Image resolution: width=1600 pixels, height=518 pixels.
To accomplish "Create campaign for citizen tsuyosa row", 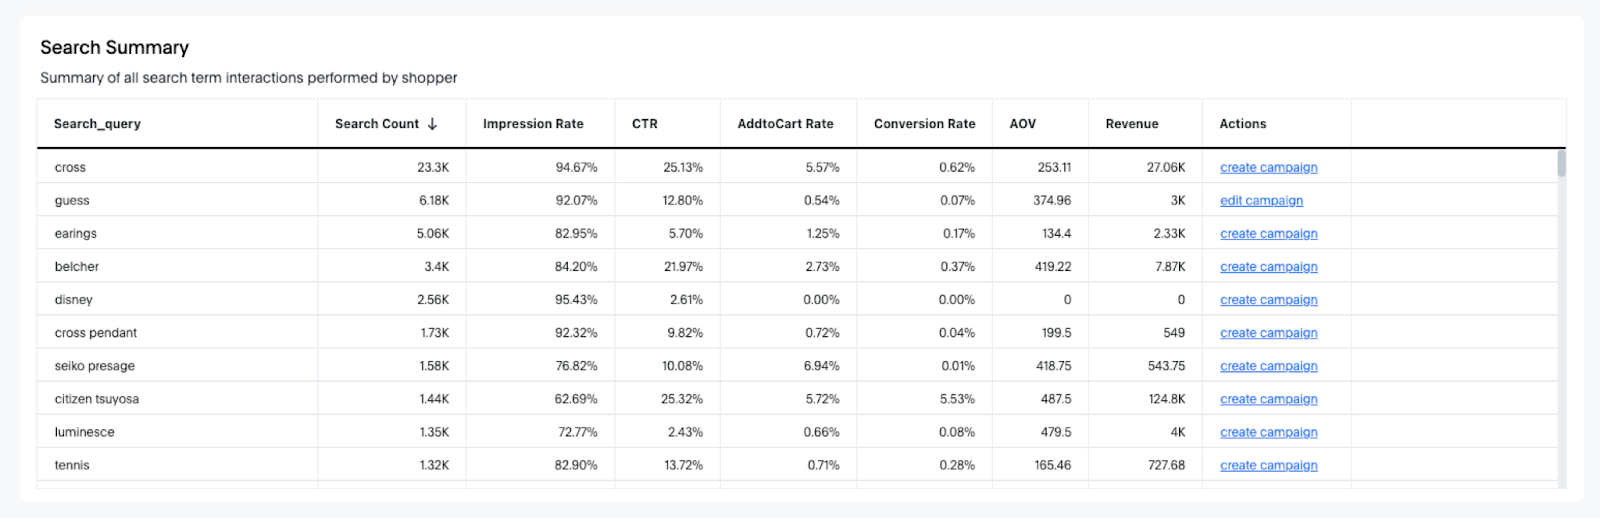I will 1268,399.
